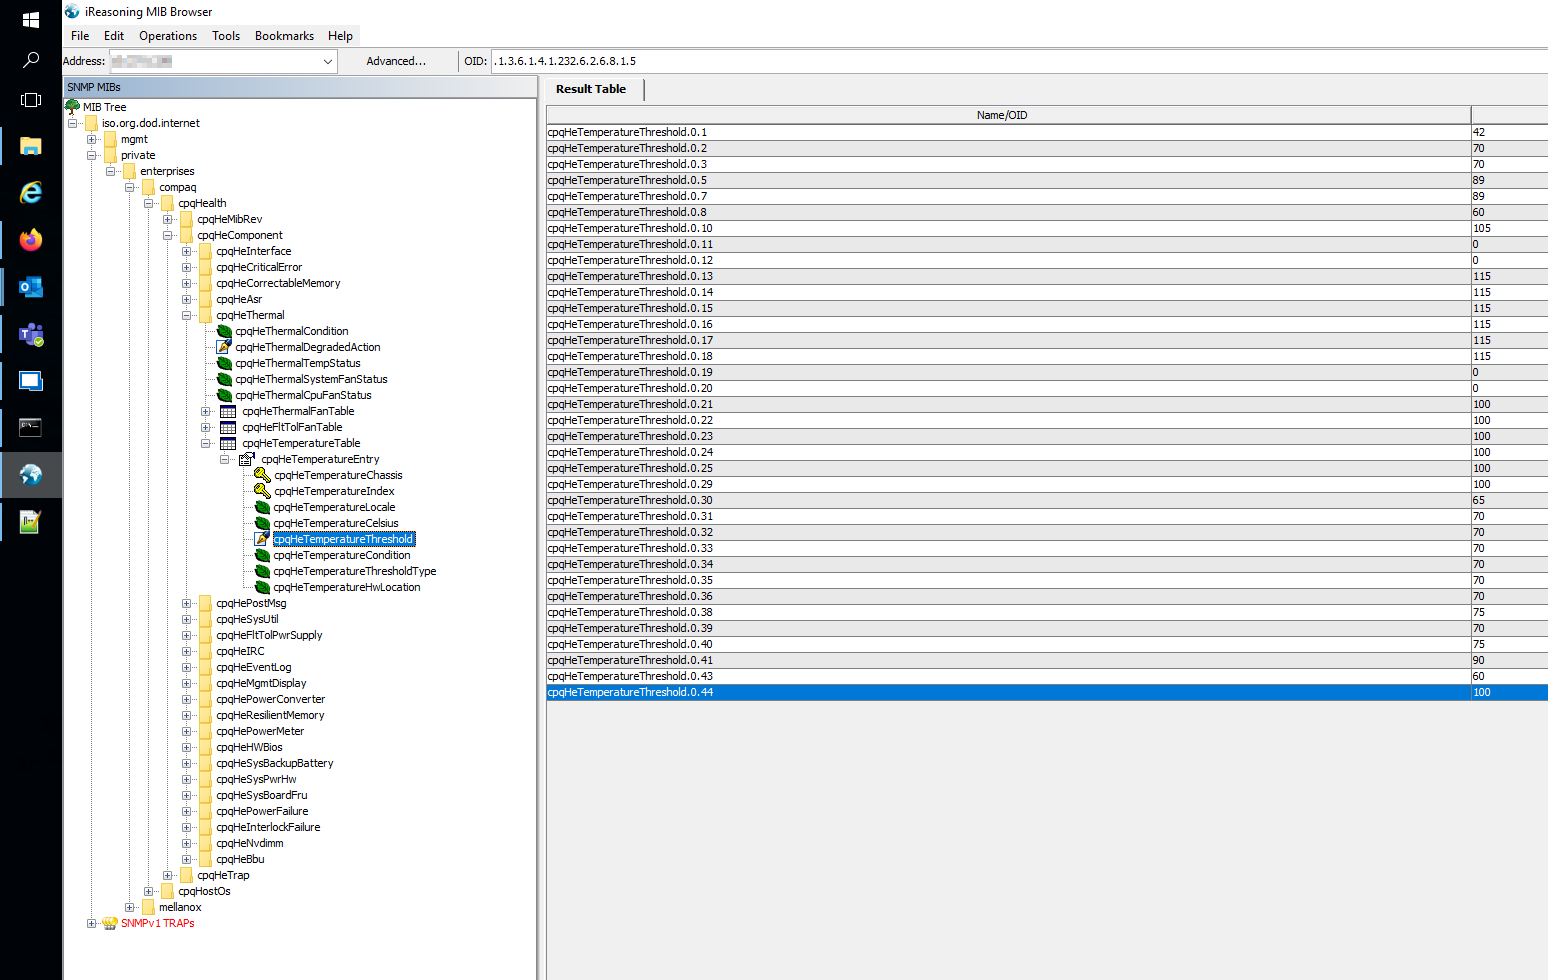
Task: Expand the cpqHeTrap node
Action: [x=168, y=875]
